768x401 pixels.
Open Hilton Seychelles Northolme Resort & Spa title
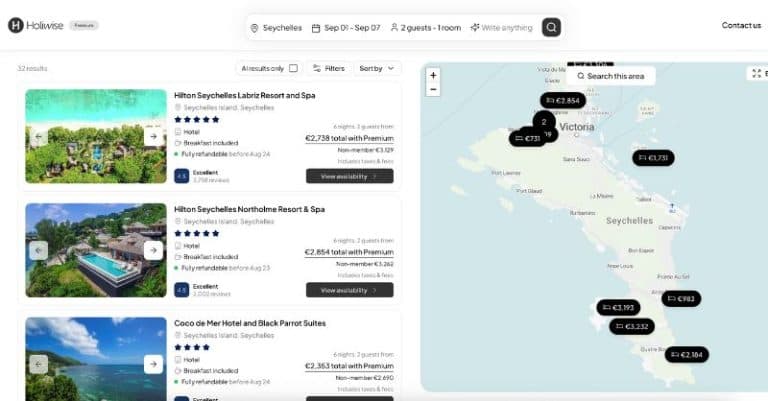point(249,209)
